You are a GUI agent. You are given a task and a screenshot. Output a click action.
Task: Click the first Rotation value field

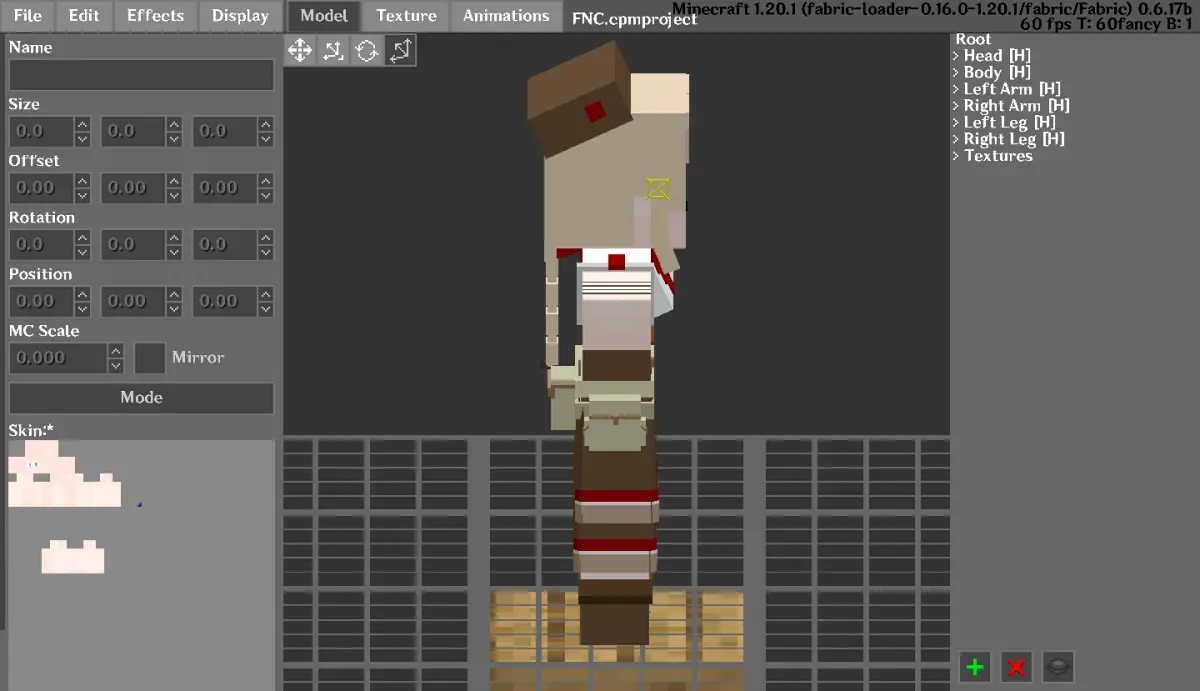(x=41, y=245)
